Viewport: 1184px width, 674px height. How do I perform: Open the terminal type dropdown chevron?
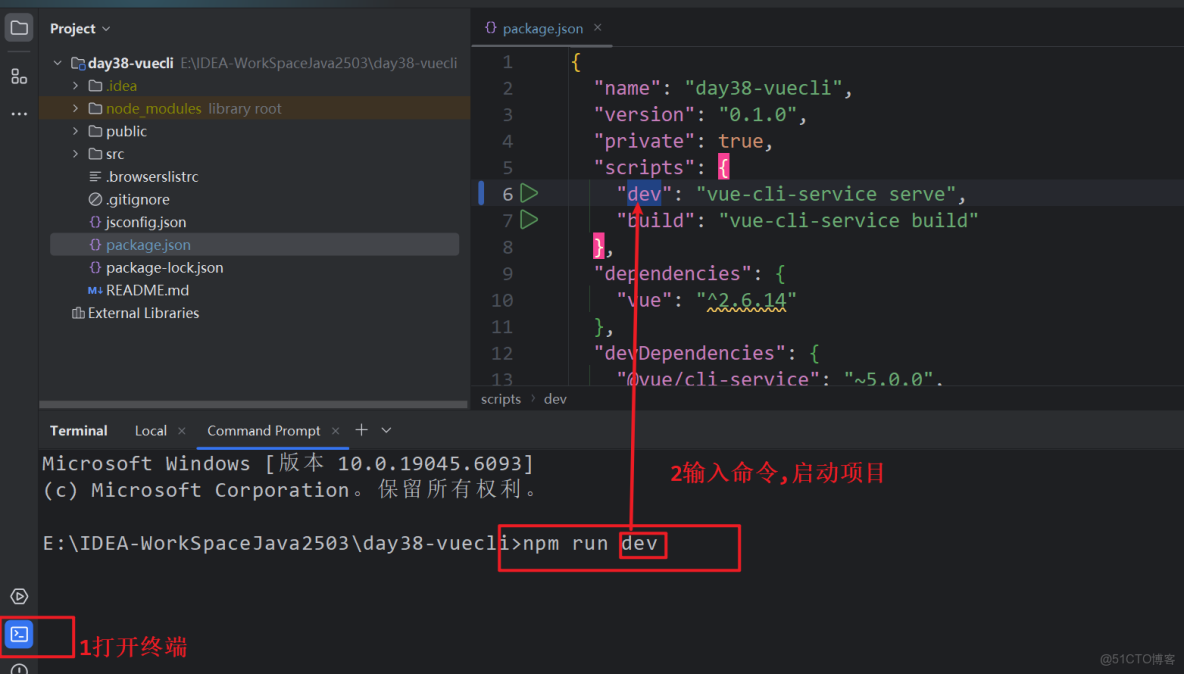[x=385, y=430]
